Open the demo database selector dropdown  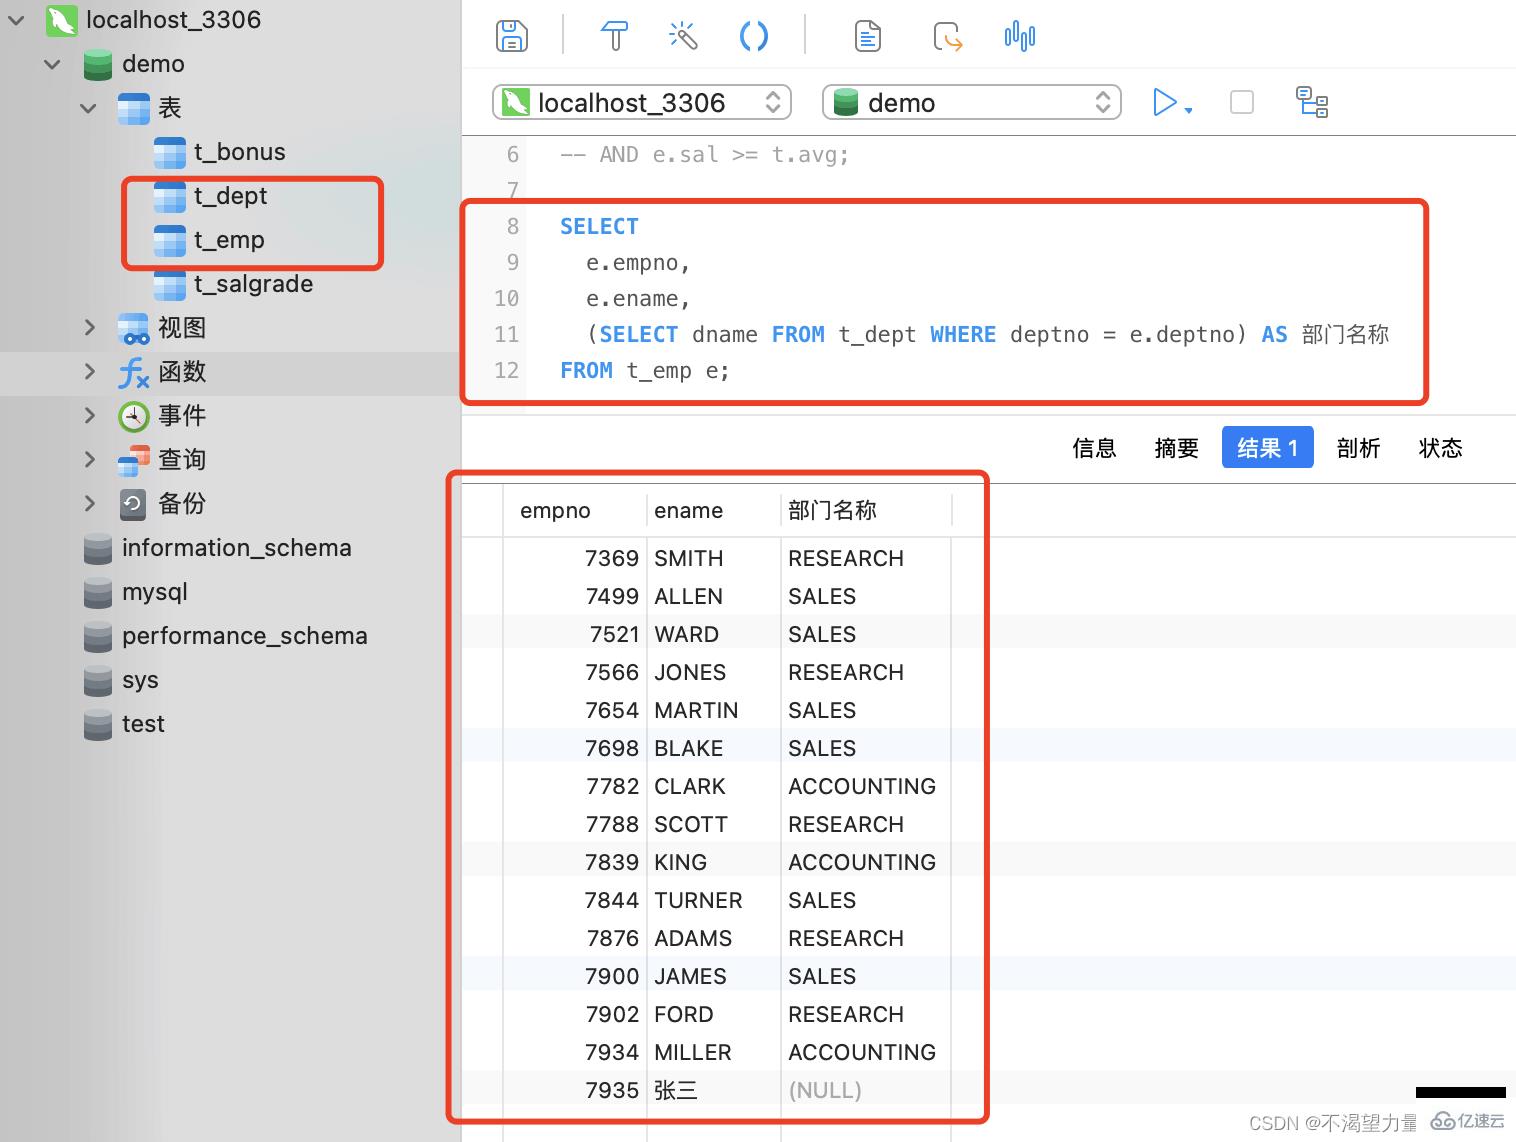click(970, 101)
